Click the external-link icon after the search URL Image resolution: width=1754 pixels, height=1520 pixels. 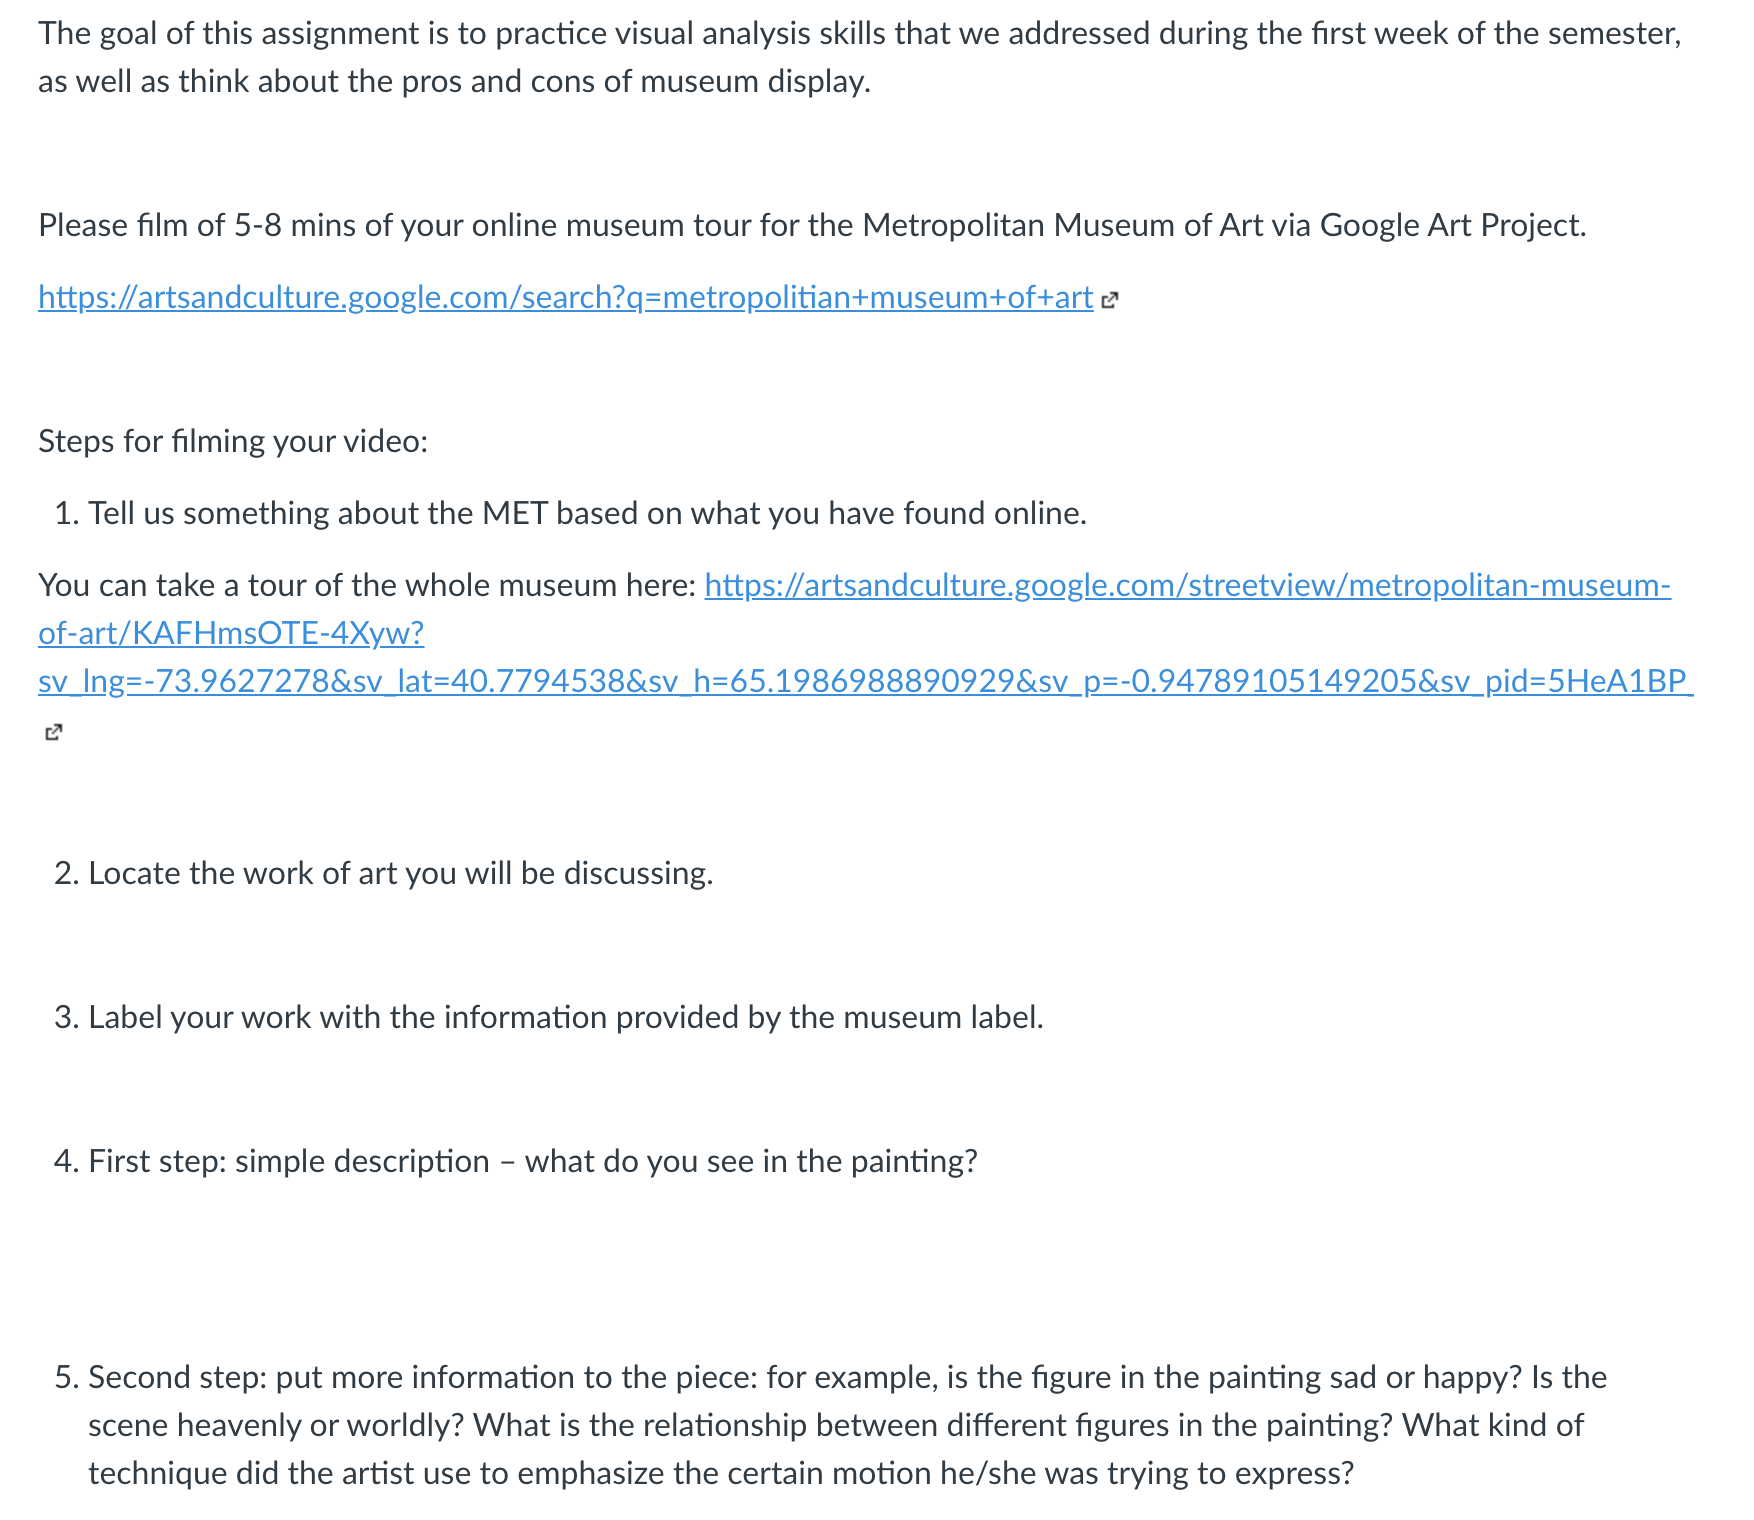[x=1108, y=299]
